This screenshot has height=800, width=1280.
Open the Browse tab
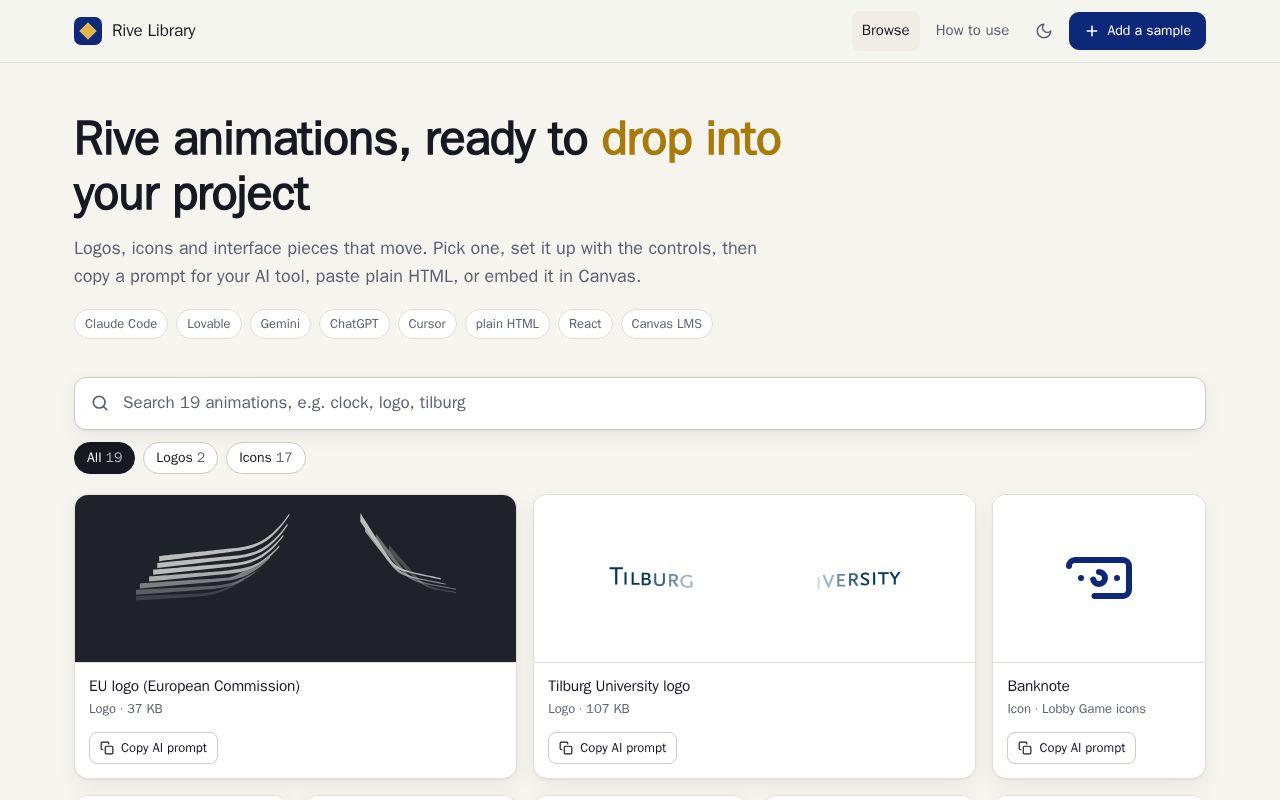click(x=885, y=31)
